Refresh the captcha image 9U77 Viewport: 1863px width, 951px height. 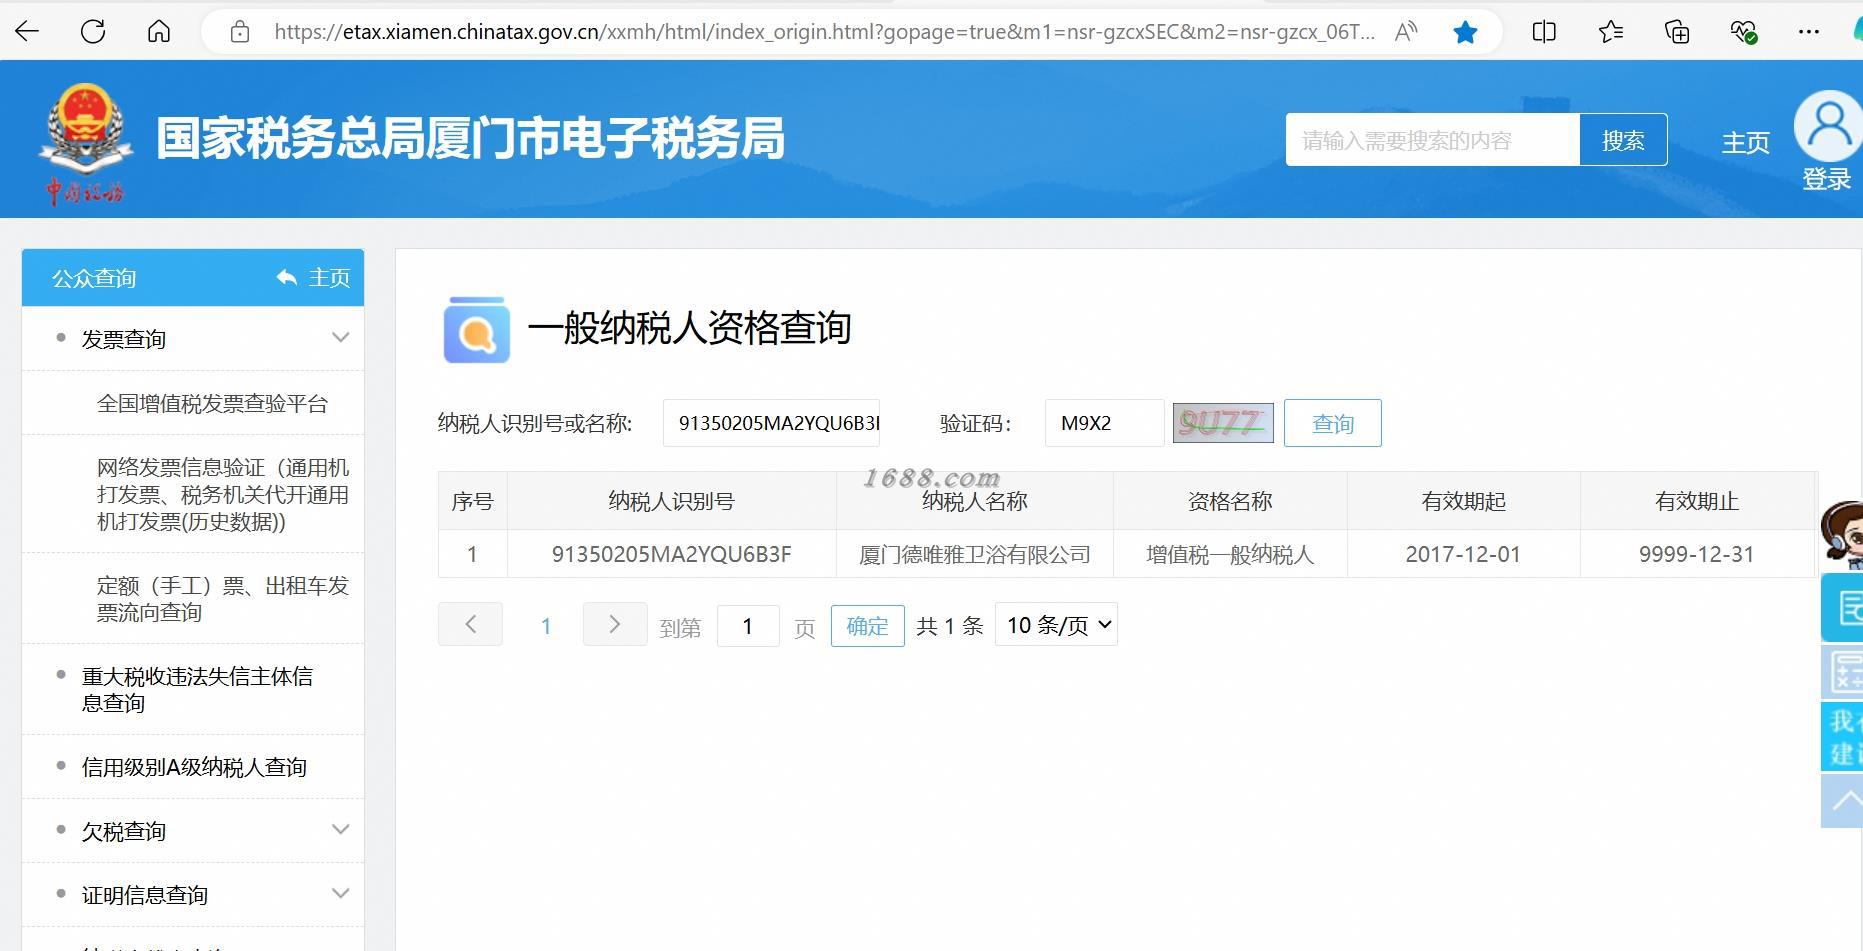1223,423
